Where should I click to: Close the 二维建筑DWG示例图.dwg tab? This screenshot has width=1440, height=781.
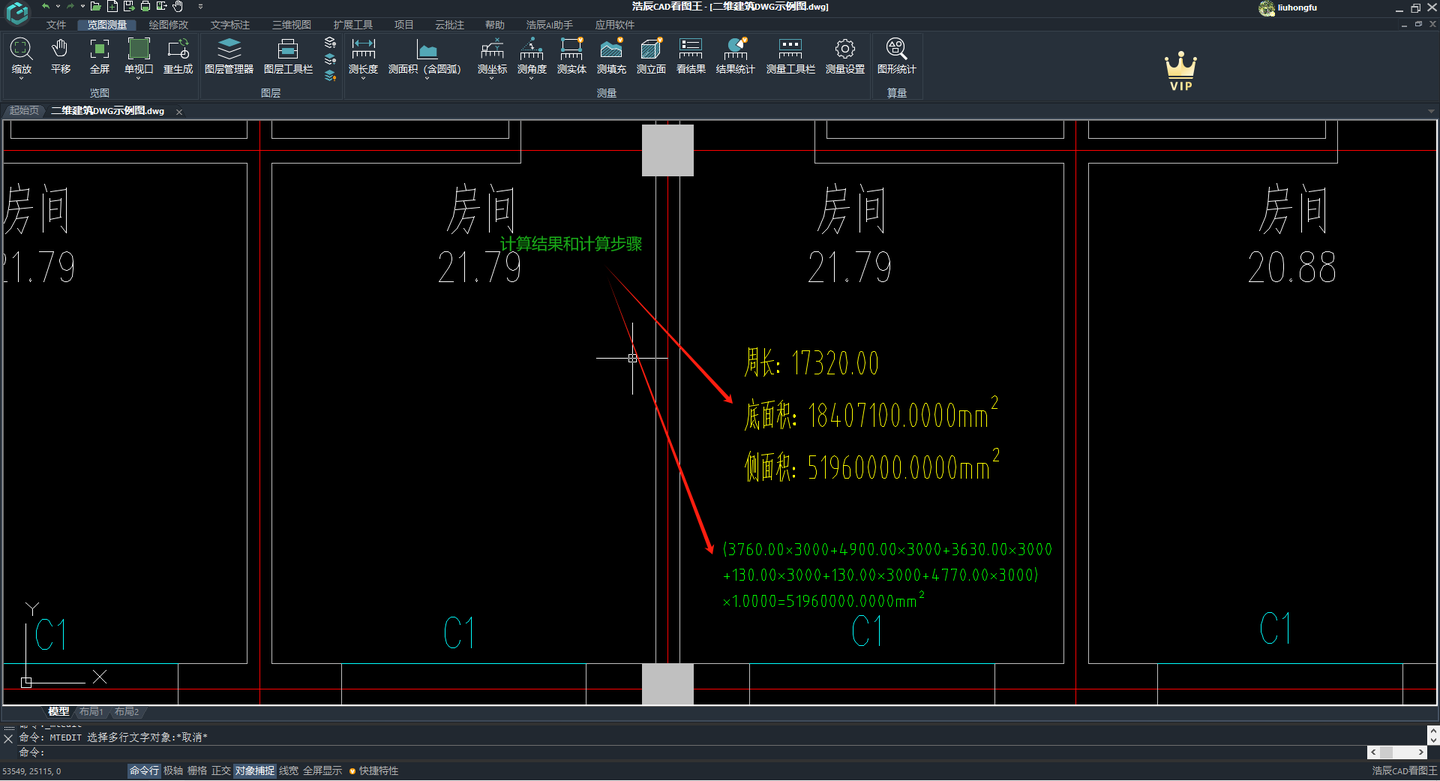[x=179, y=112]
